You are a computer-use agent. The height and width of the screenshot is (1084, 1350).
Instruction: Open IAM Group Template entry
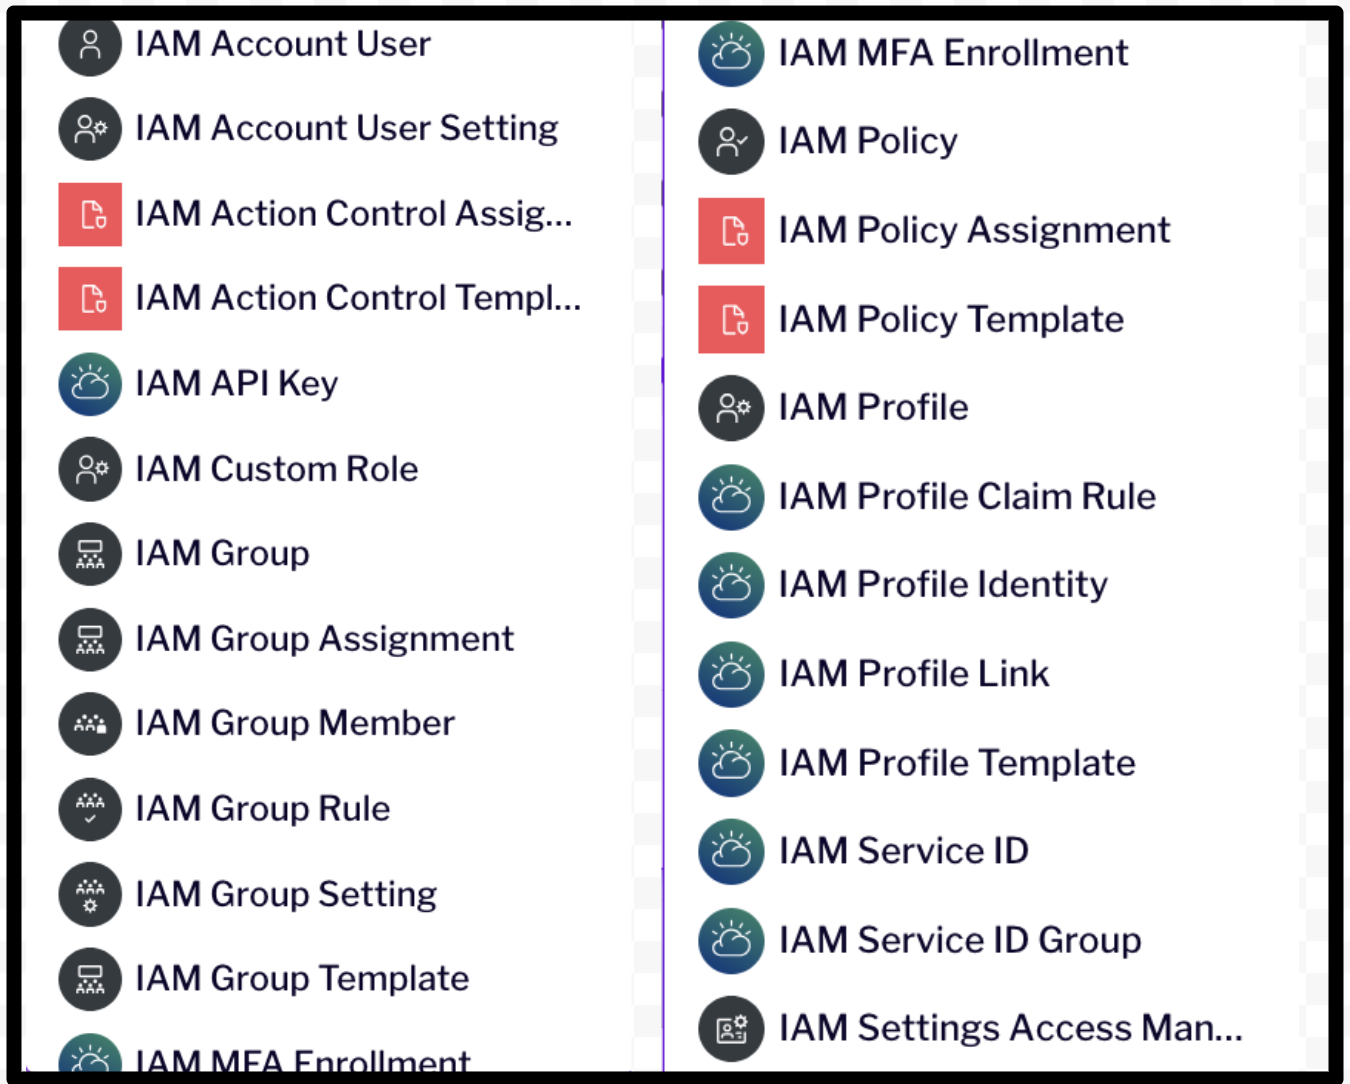[x=302, y=979]
